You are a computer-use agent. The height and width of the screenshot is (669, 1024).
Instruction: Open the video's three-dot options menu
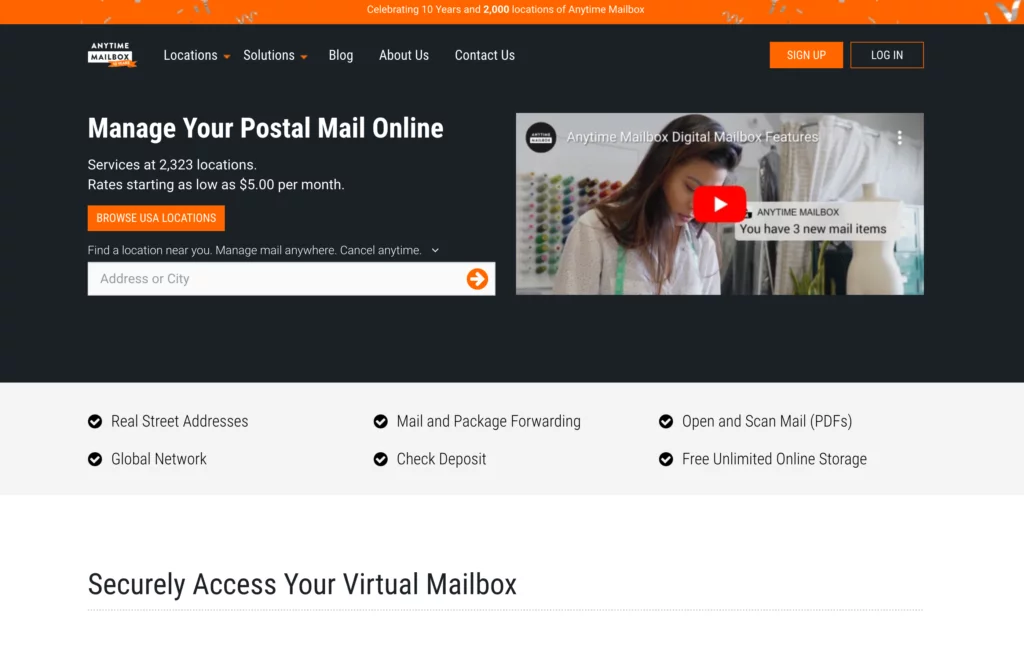pos(899,137)
